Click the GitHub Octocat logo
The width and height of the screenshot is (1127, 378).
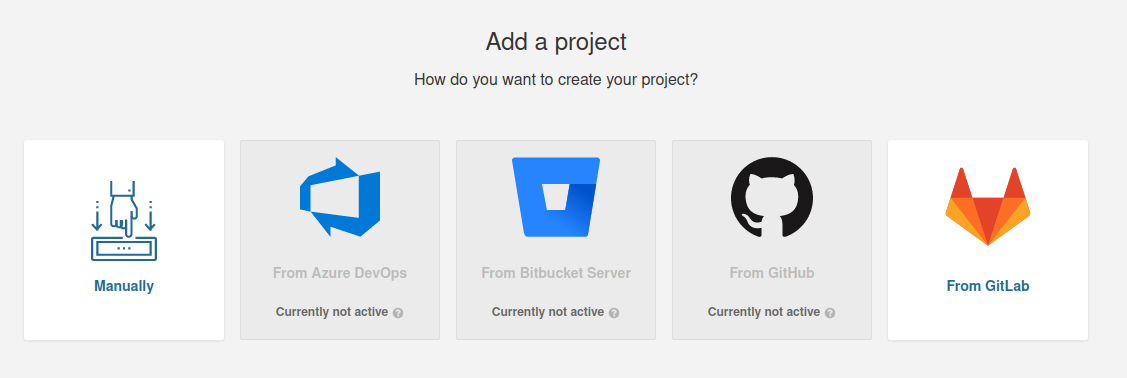772,197
